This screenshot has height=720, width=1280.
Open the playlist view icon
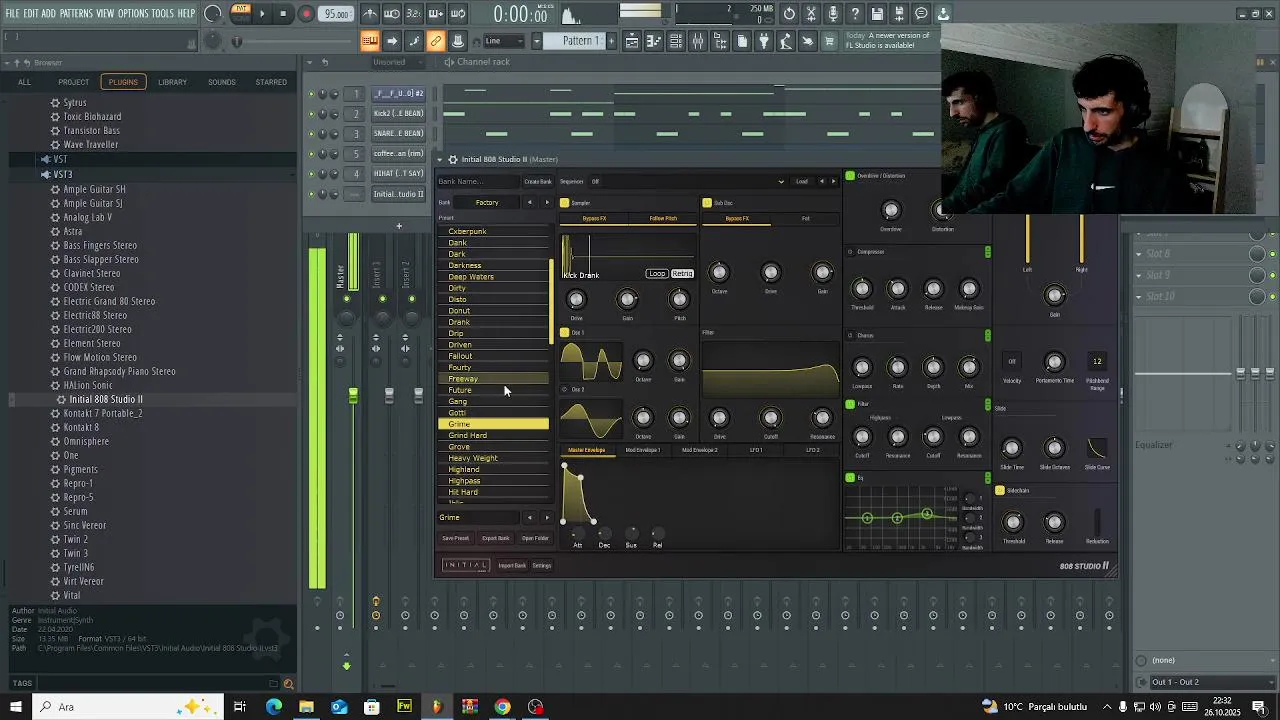[x=632, y=41]
